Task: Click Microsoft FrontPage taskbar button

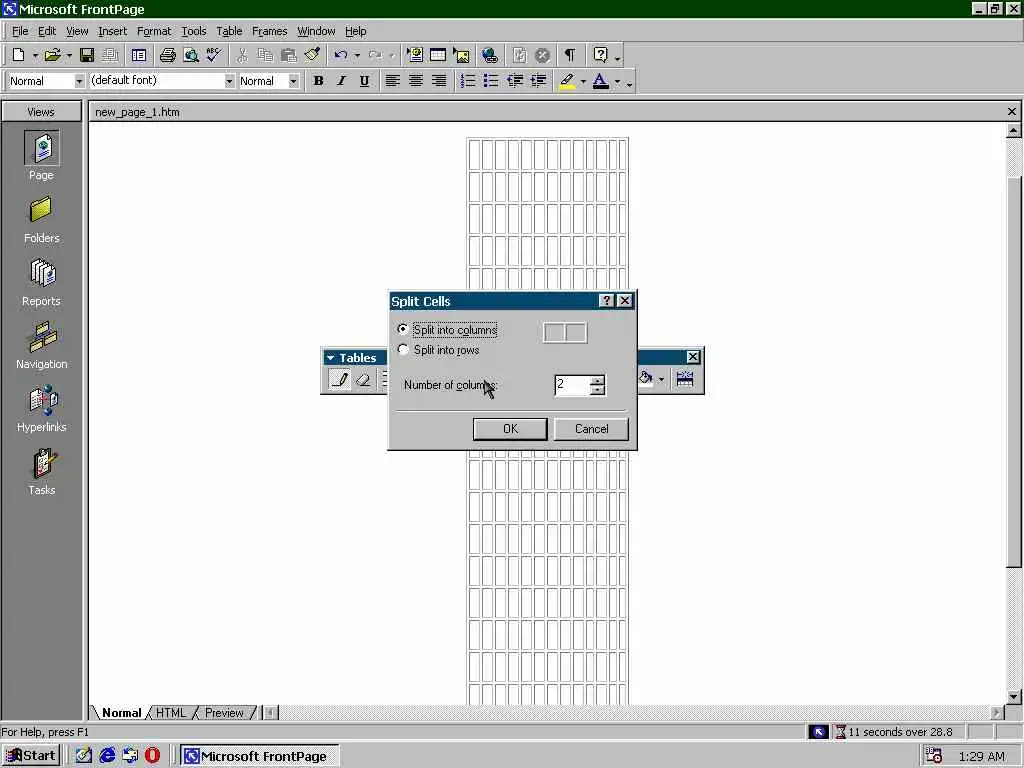Action: [x=259, y=756]
